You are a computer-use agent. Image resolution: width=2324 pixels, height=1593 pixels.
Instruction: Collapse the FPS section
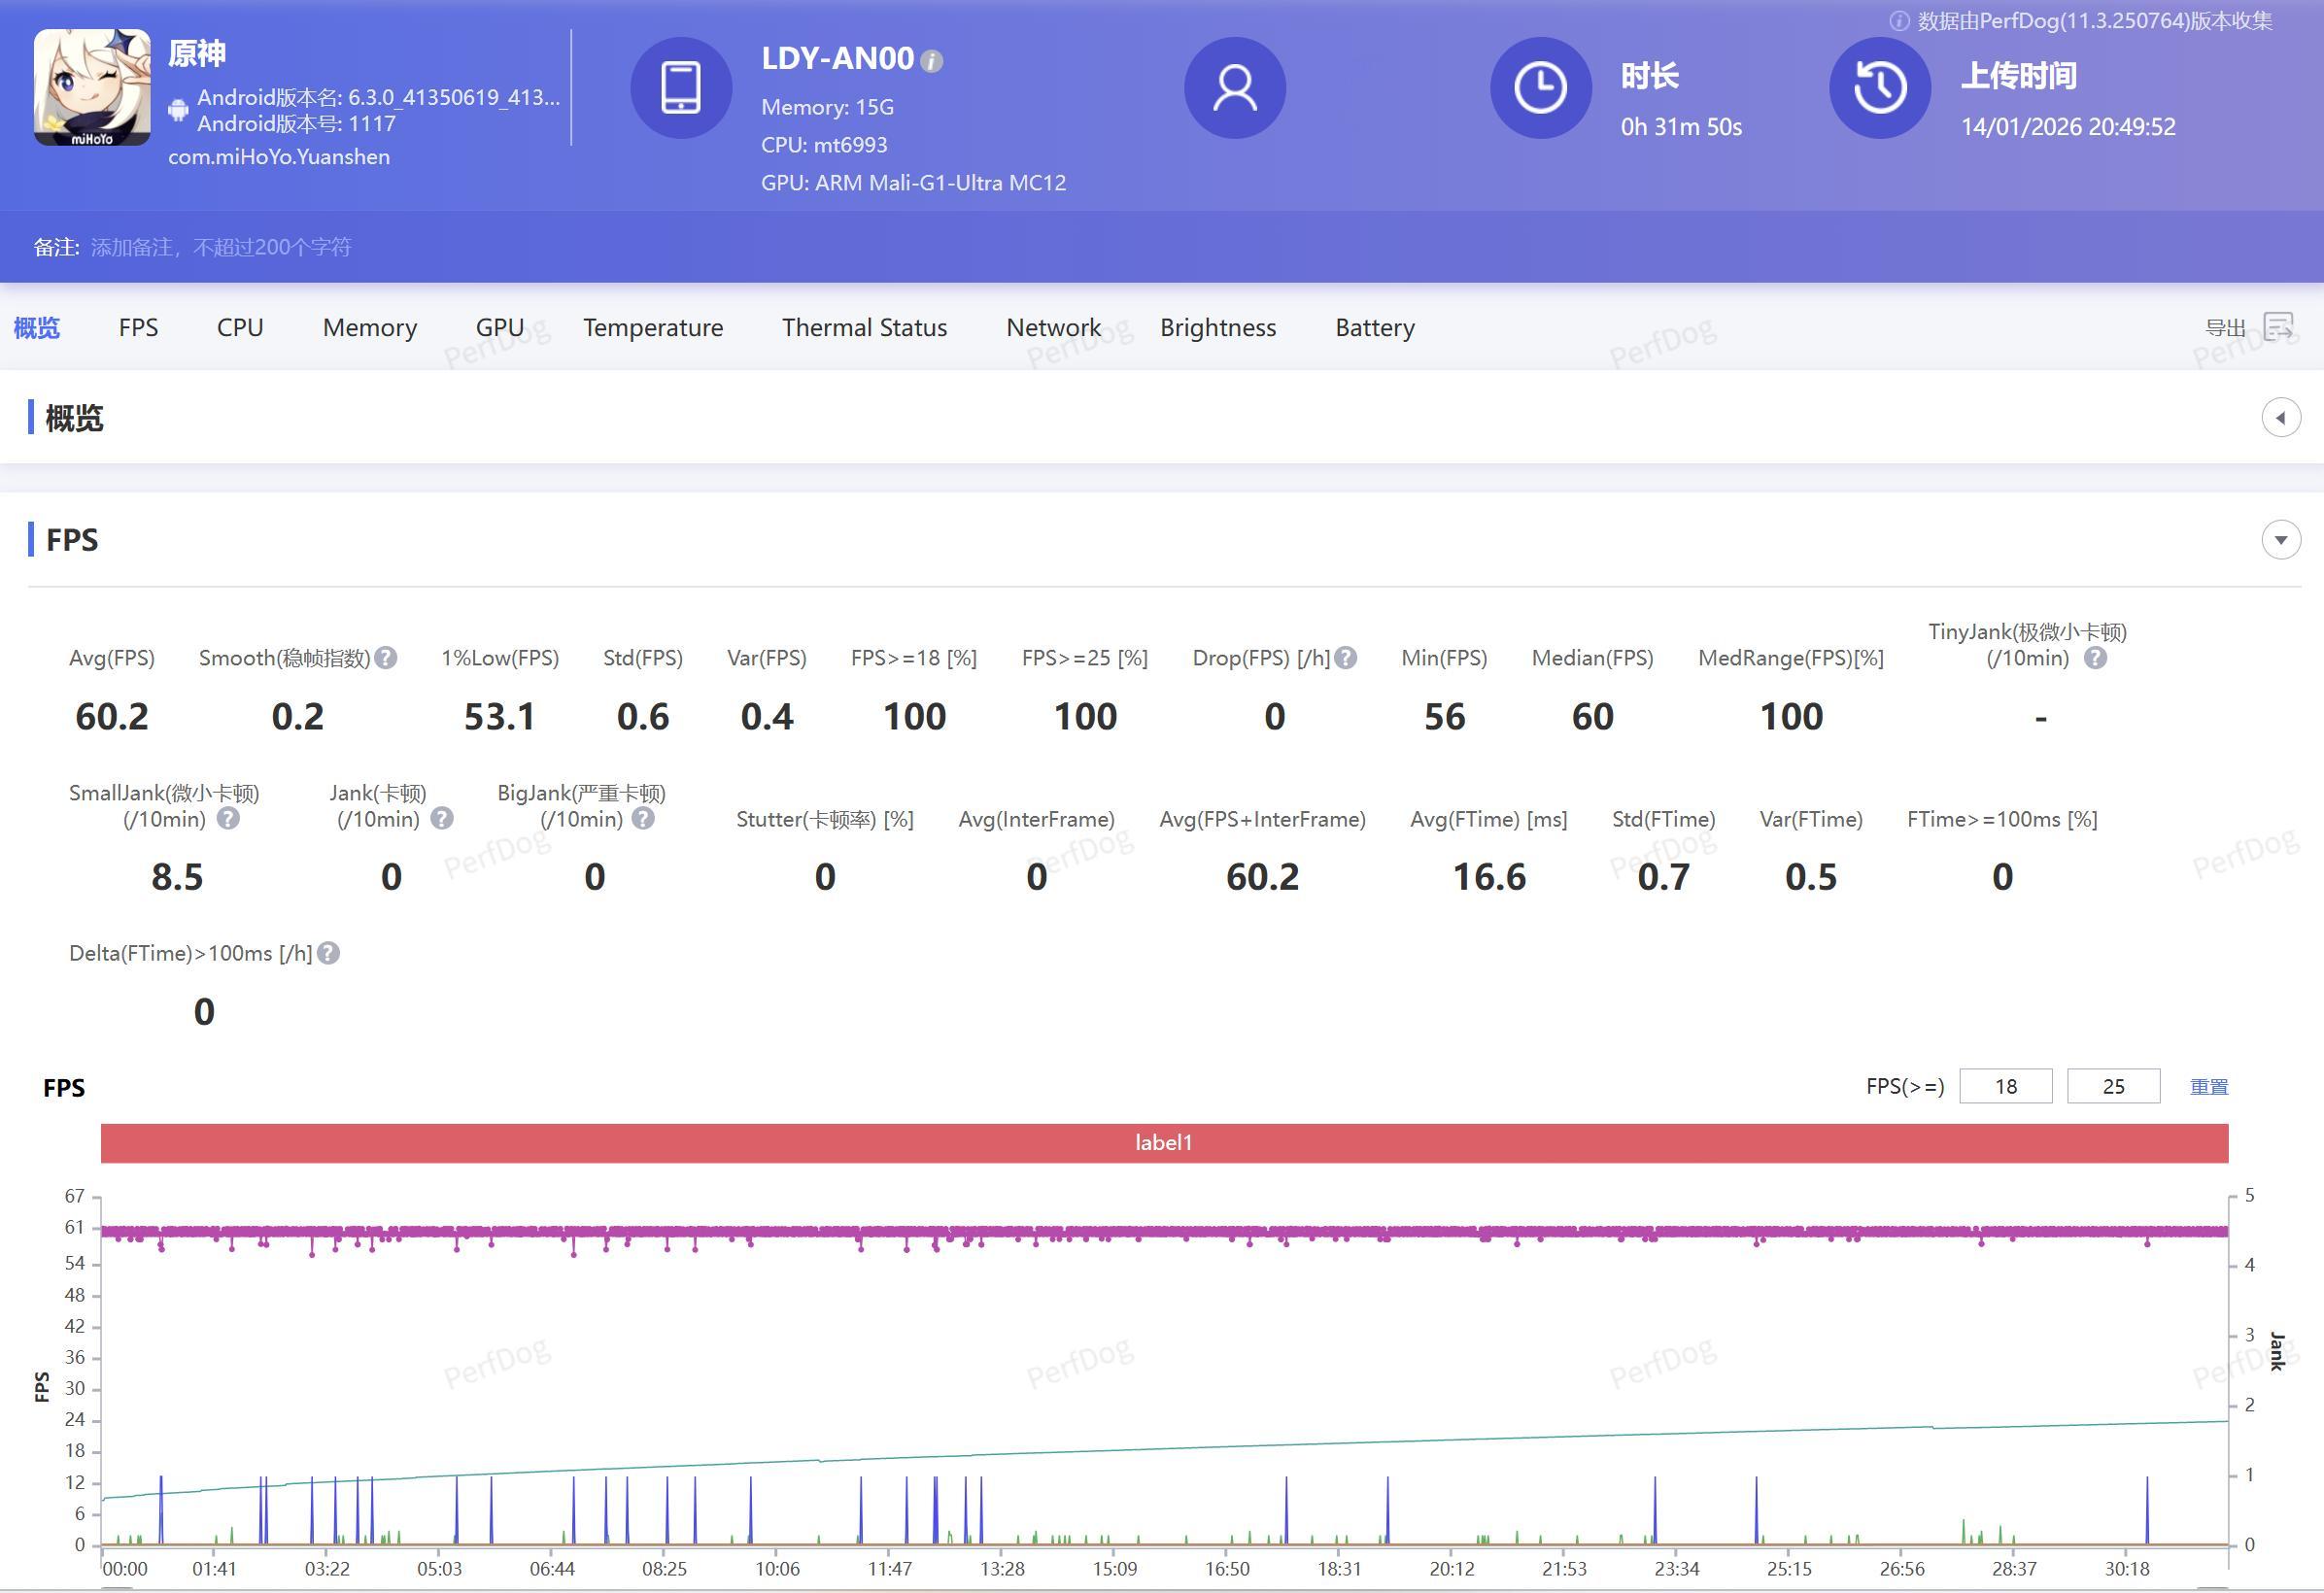point(2281,540)
